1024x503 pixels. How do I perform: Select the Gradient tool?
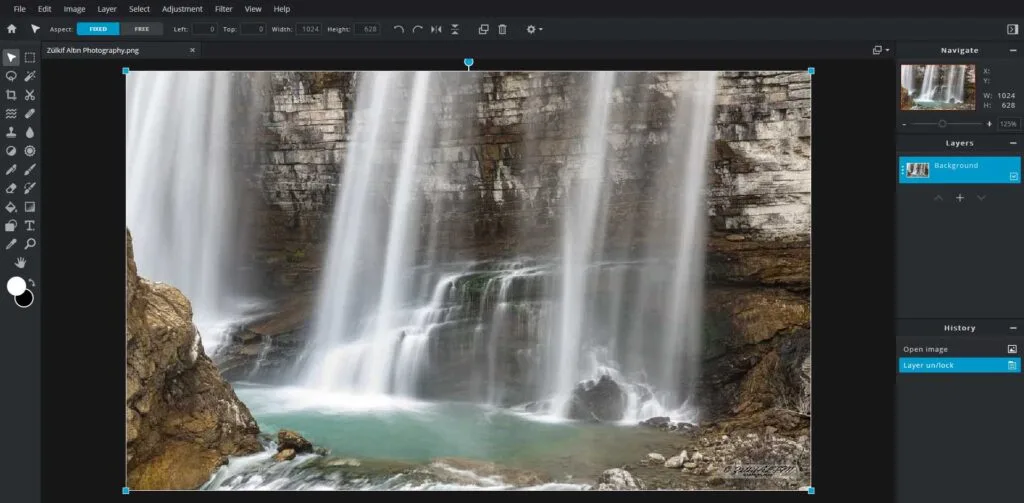coord(30,207)
